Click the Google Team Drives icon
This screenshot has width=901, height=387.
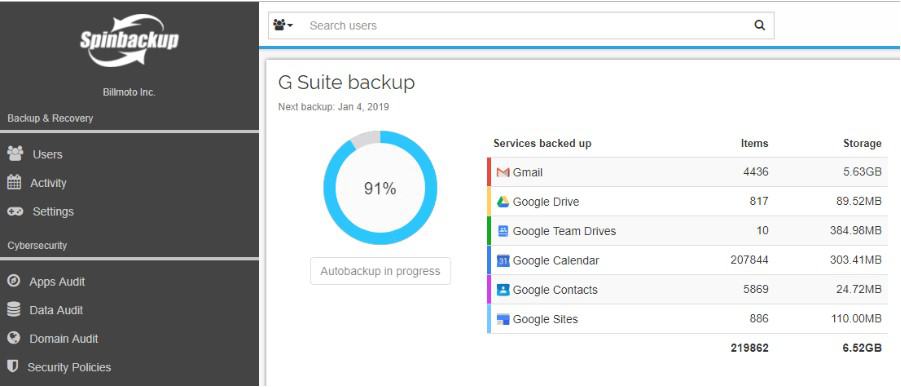pos(503,231)
